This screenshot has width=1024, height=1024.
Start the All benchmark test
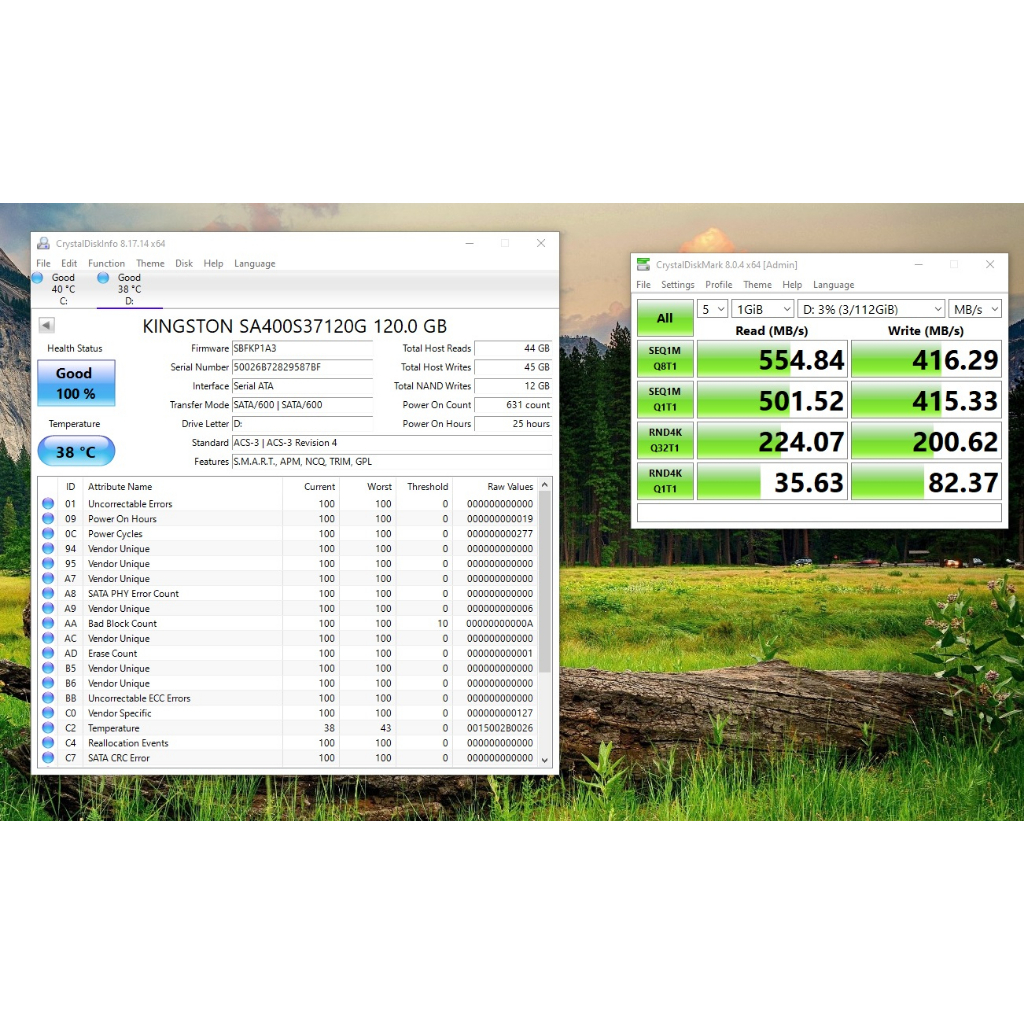click(665, 318)
